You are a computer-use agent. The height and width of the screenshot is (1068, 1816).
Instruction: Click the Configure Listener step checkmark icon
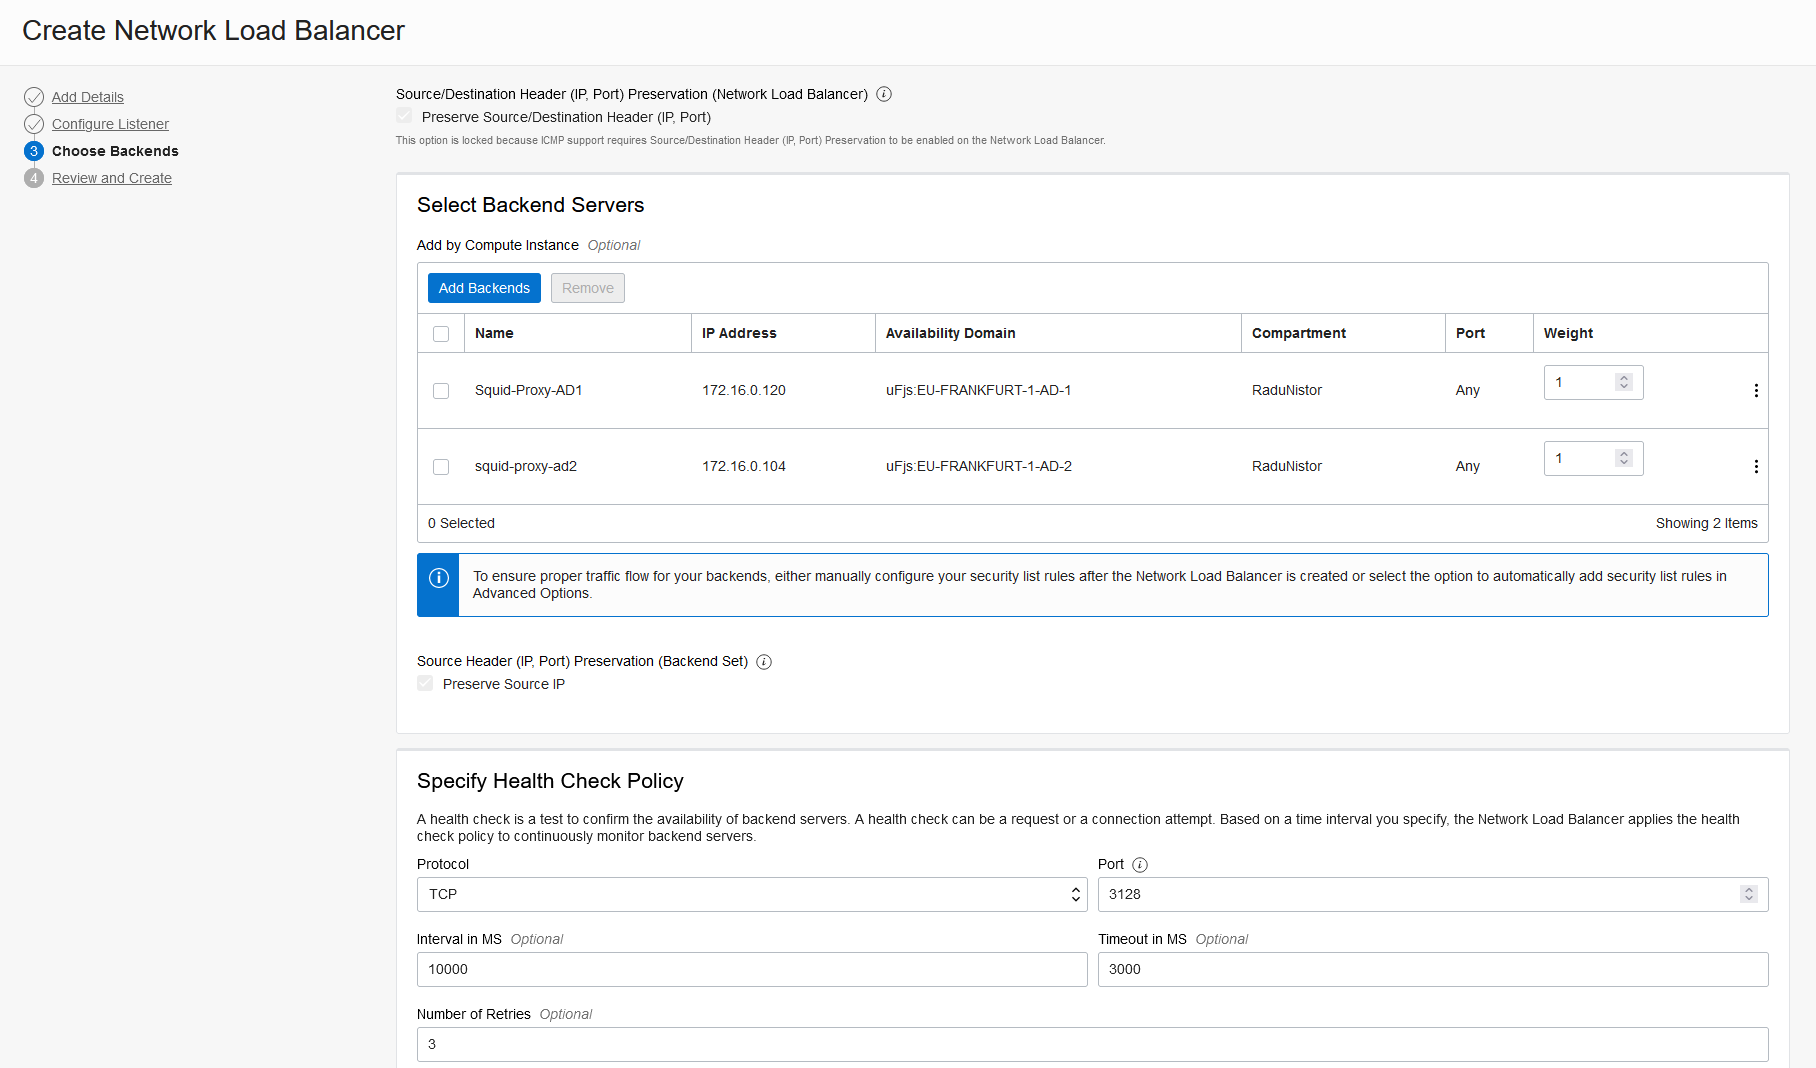coord(34,124)
